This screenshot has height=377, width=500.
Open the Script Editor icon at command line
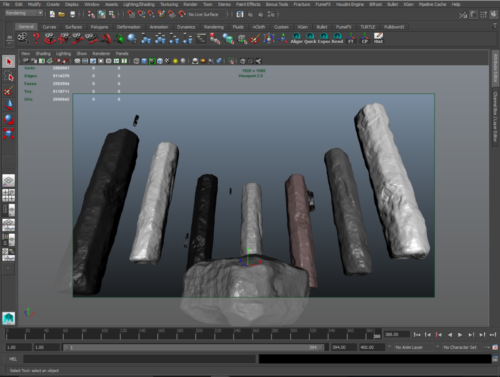click(495, 359)
